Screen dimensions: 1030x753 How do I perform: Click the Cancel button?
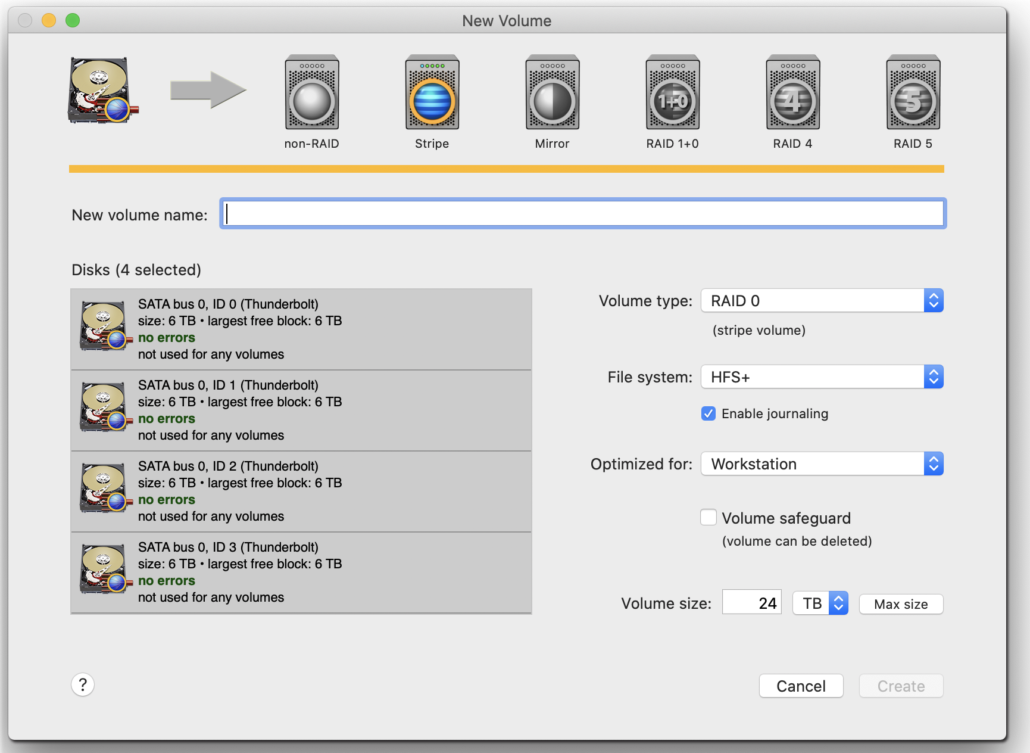[801, 686]
